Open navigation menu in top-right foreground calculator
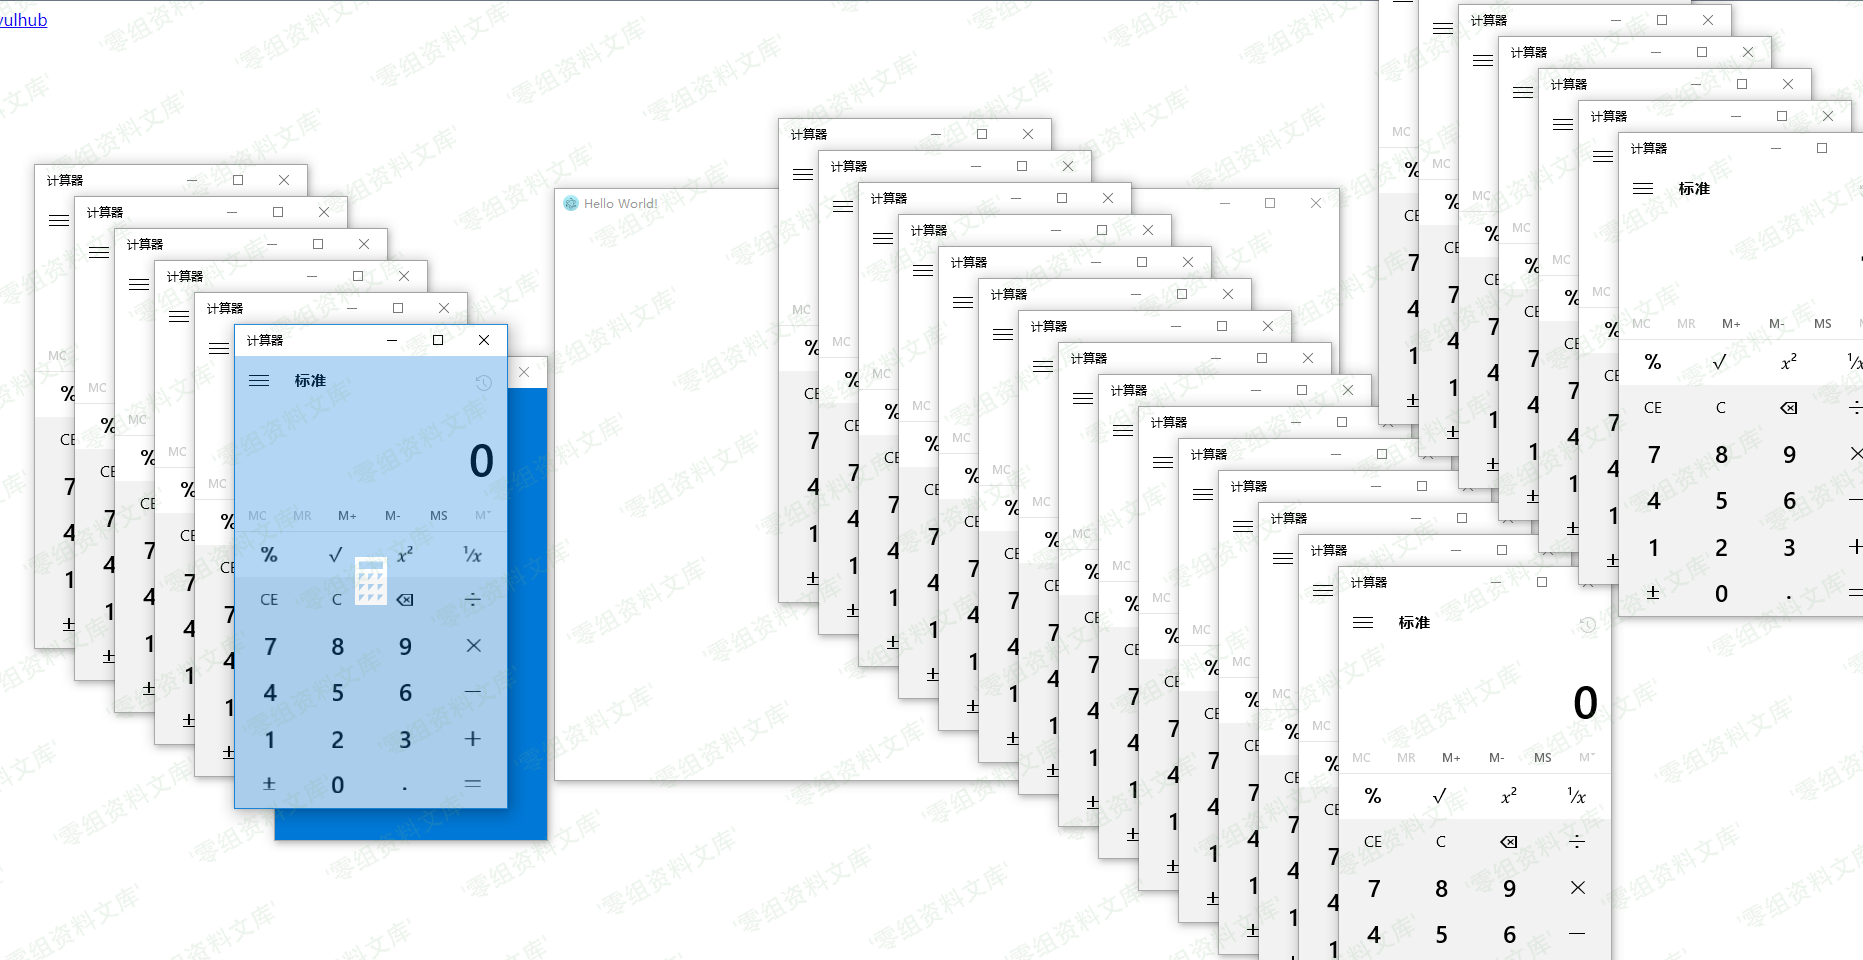 (1642, 189)
